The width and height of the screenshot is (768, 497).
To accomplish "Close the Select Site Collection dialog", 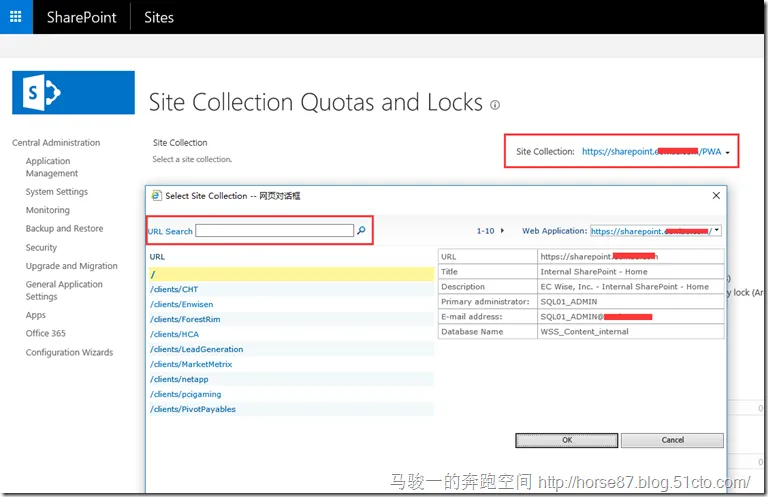I will tap(715, 195).
